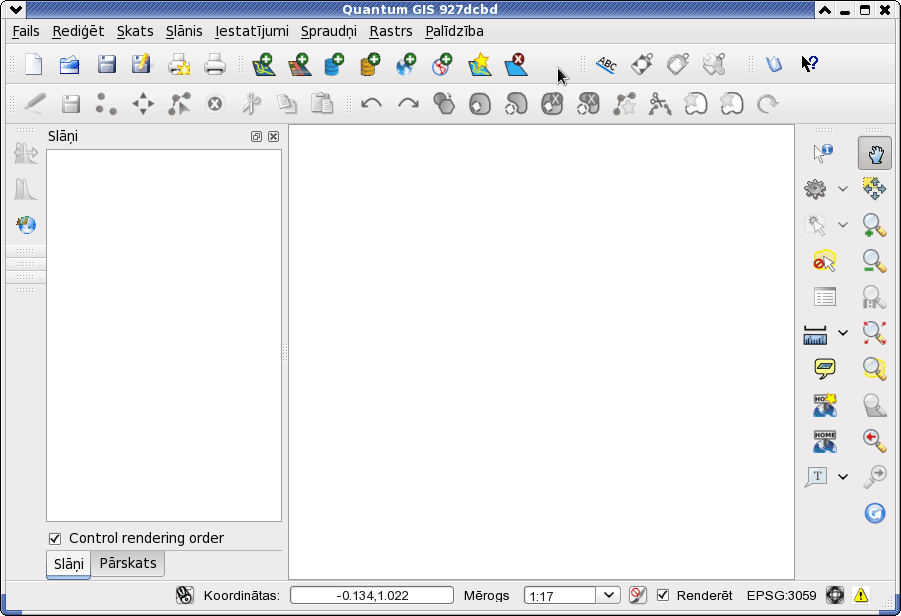The image size is (901, 616).
Task: Open the Iestatījumi menu
Action: point(252,31)
